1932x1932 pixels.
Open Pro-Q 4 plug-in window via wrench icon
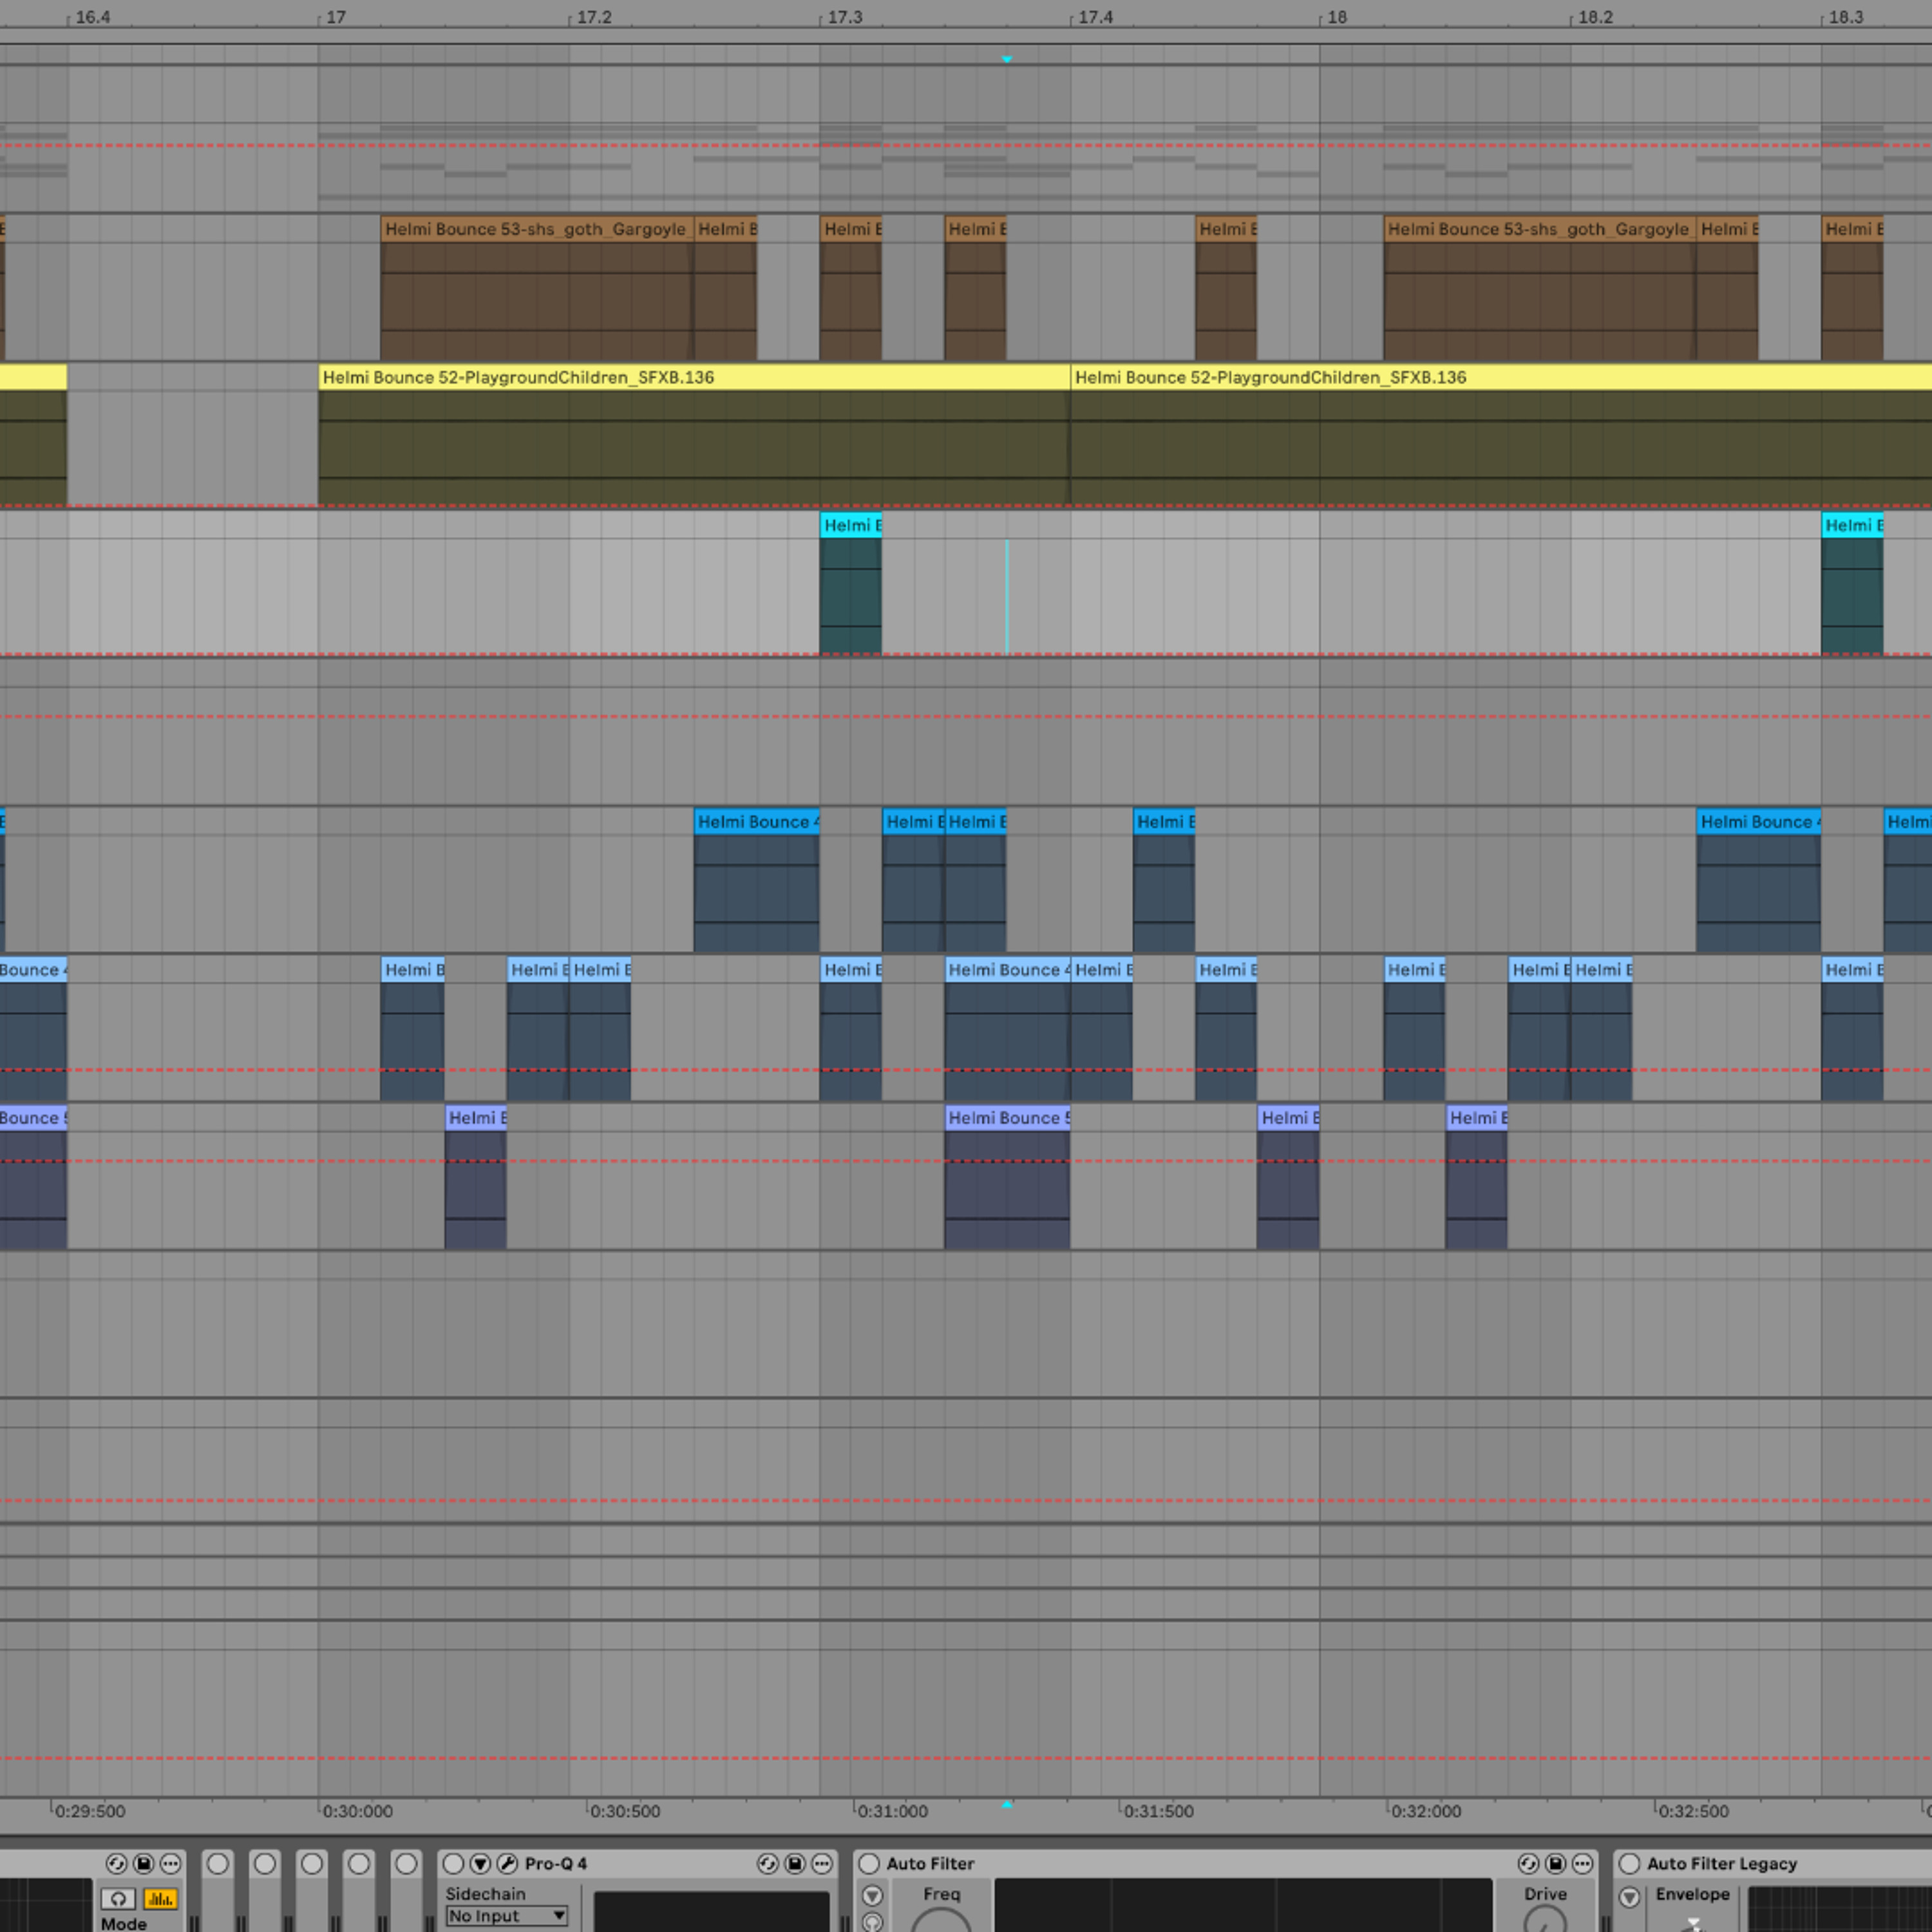508,1864
